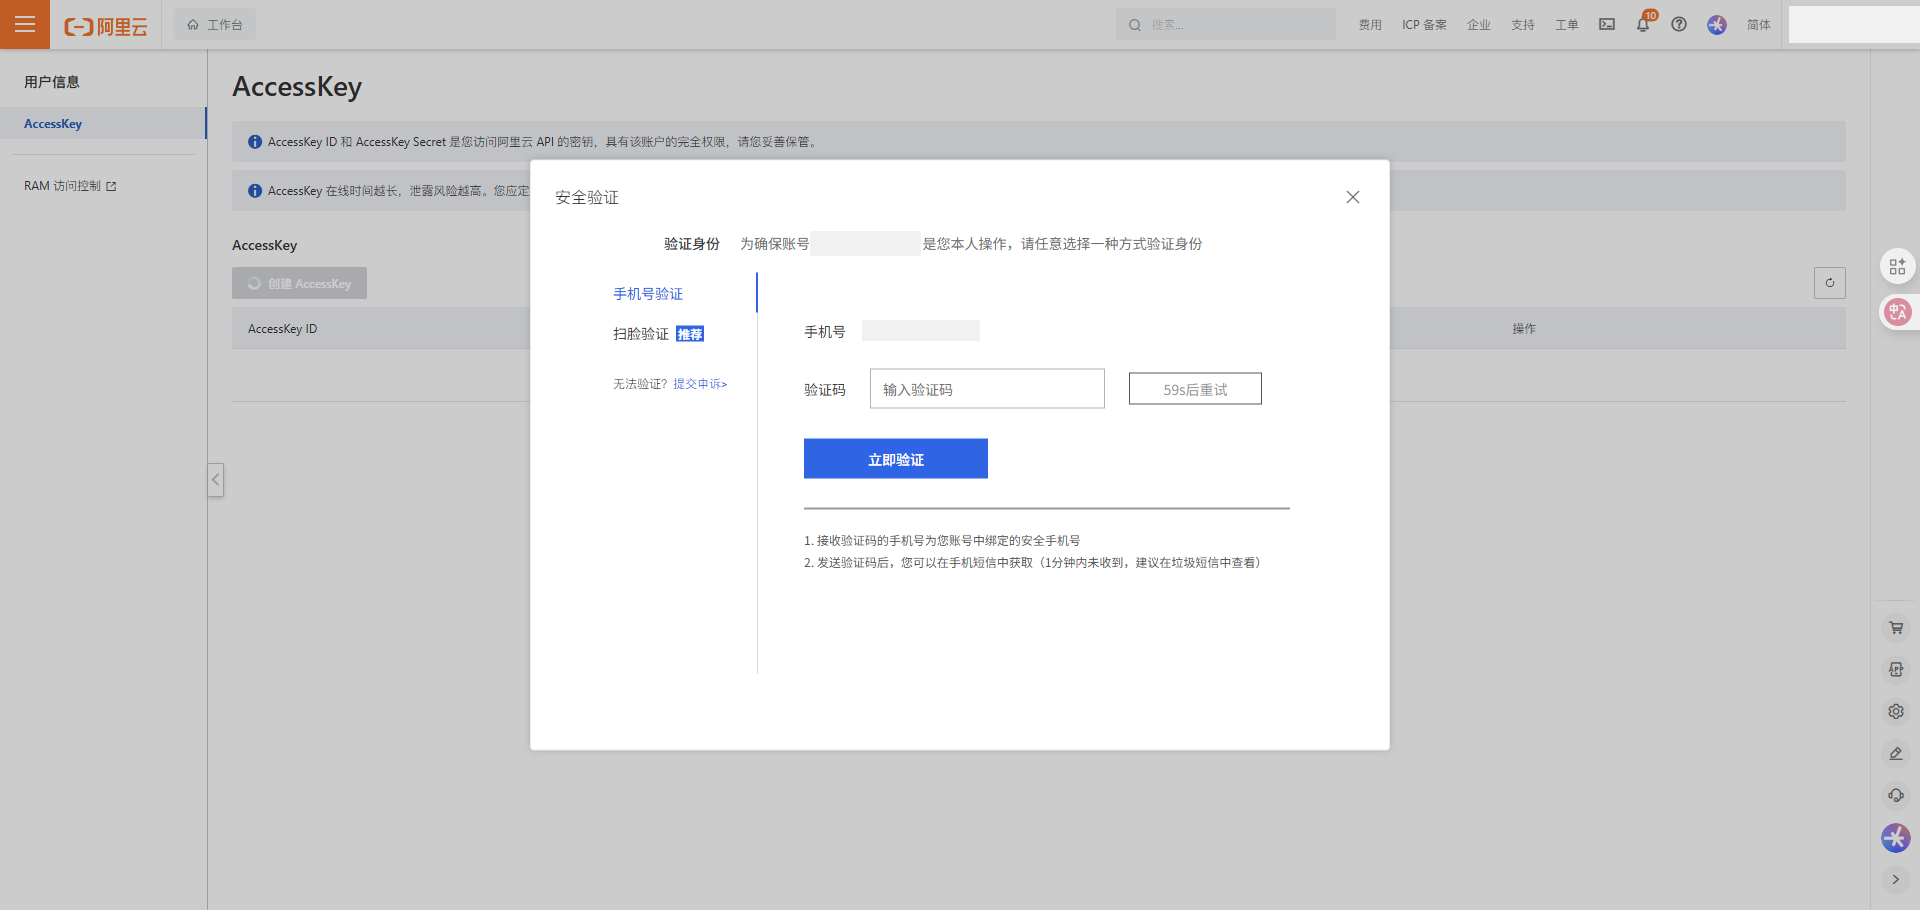1920x910 pixels.
Task: Click the 输入验证码 input field
Action: point(987,389)
